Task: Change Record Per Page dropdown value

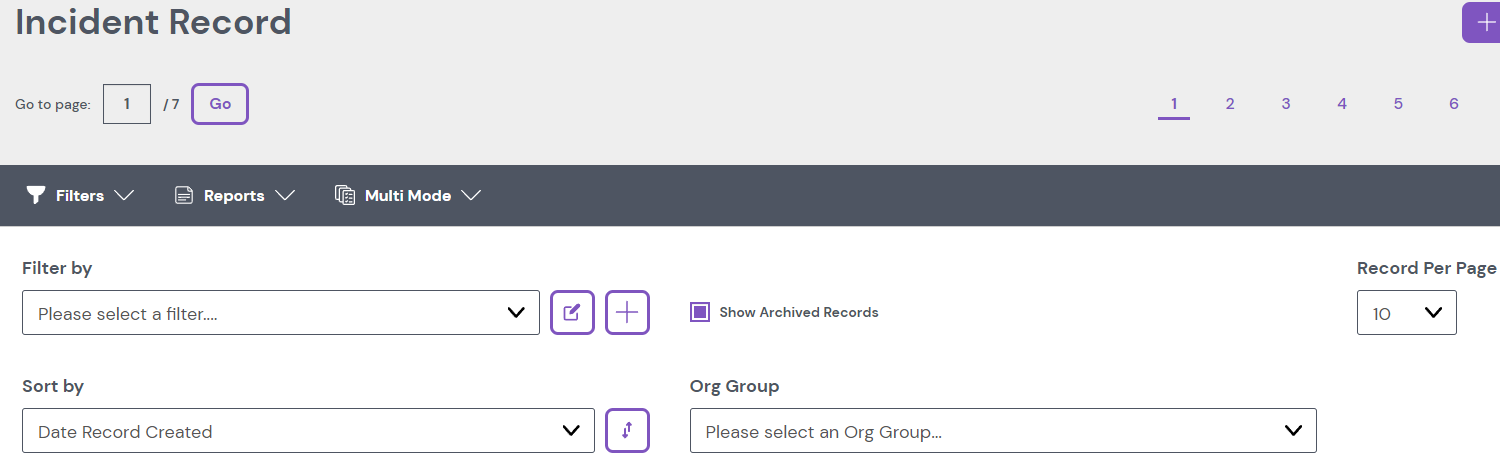Action: 1406,313
